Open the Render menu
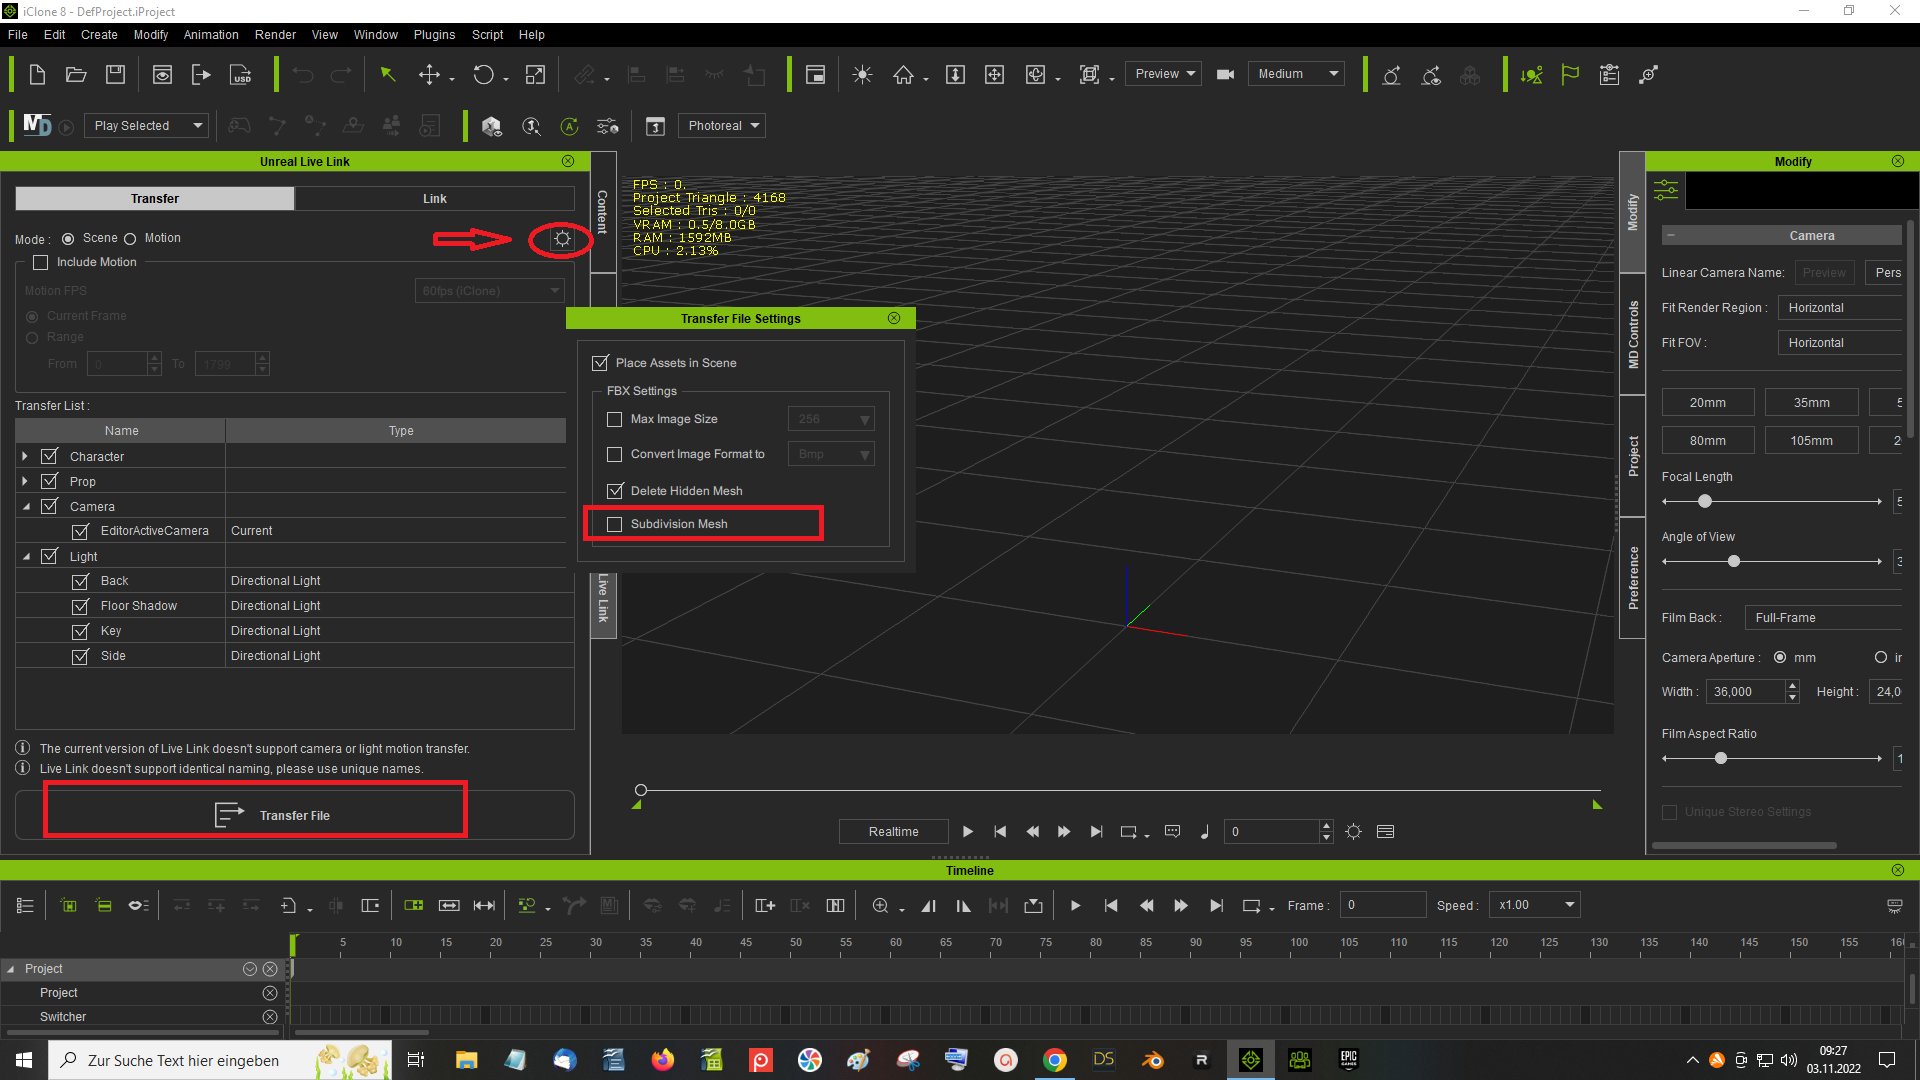 [x=275, y=35]
